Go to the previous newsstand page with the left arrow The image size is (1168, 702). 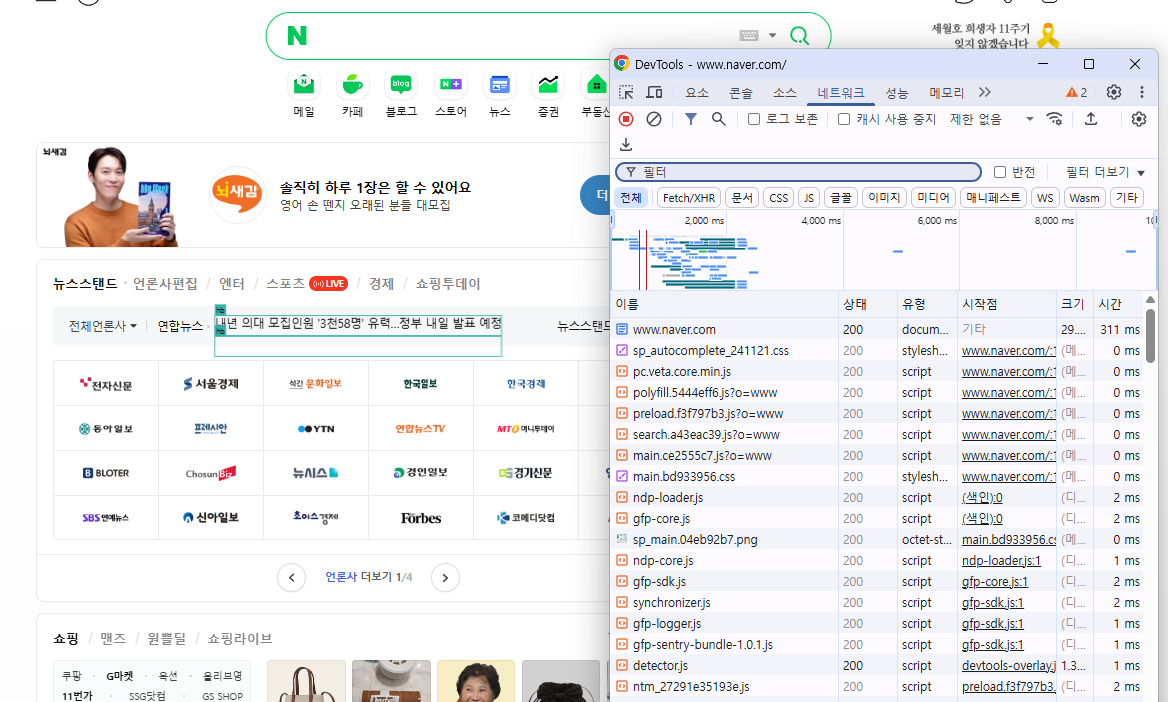tap(291, 578)
